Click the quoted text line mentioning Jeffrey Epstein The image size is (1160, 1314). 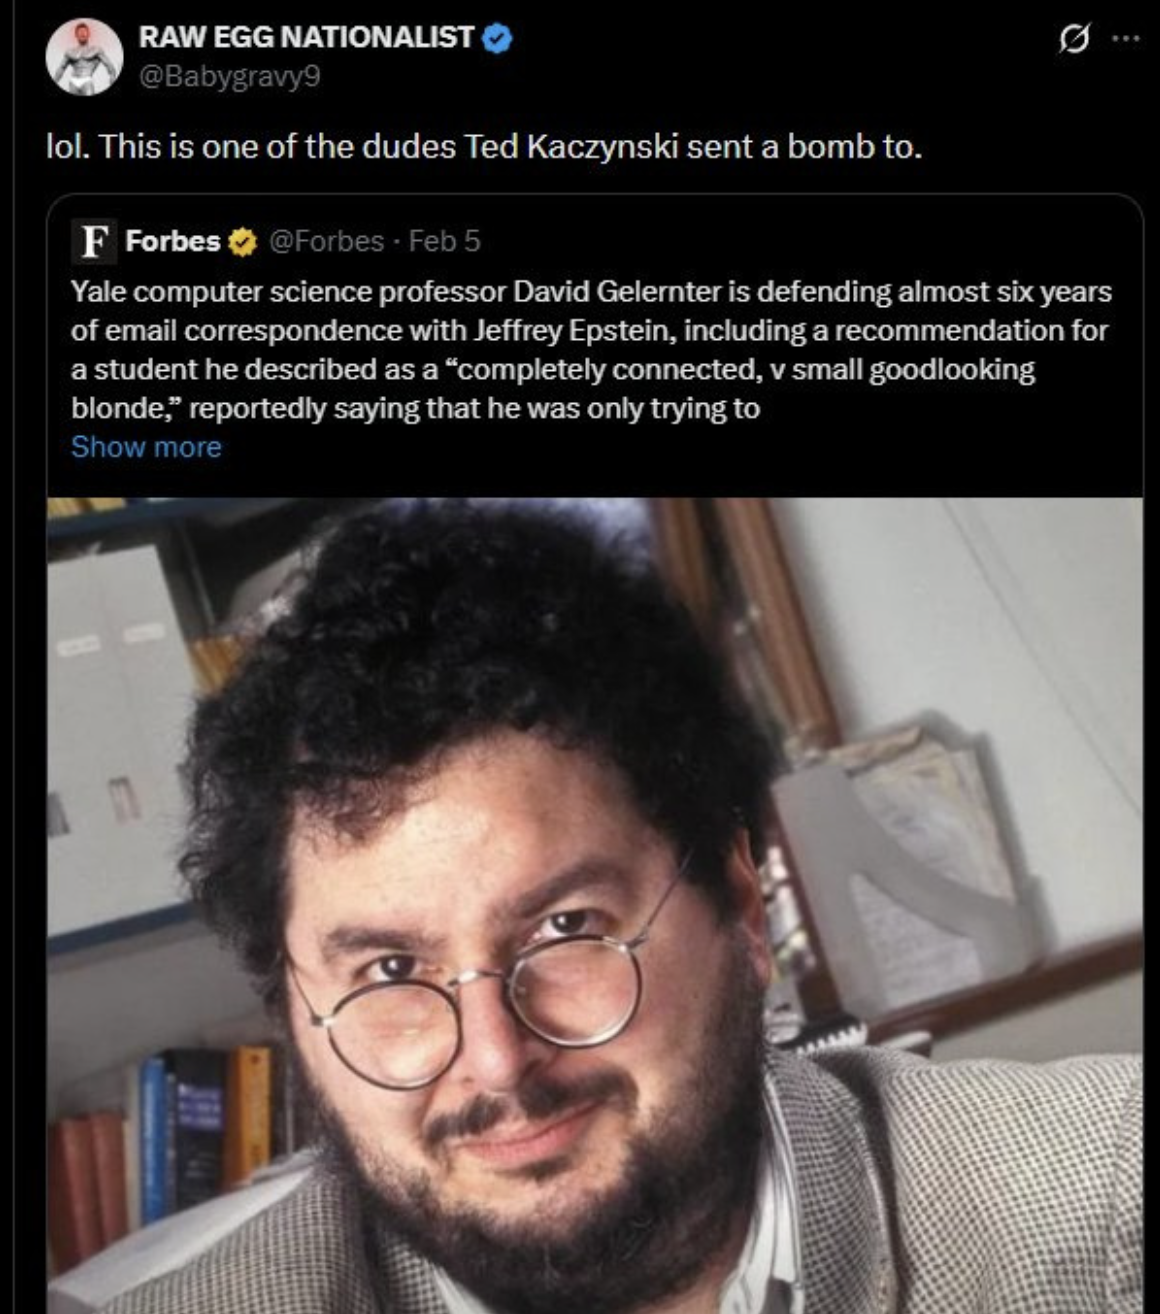589,330
